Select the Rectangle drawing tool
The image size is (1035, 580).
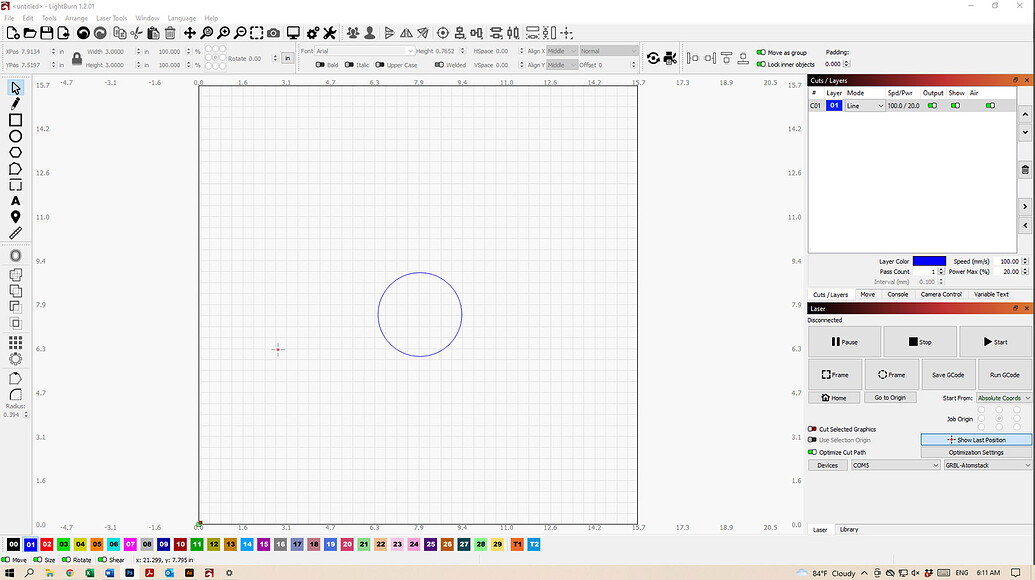click(15, 120)
